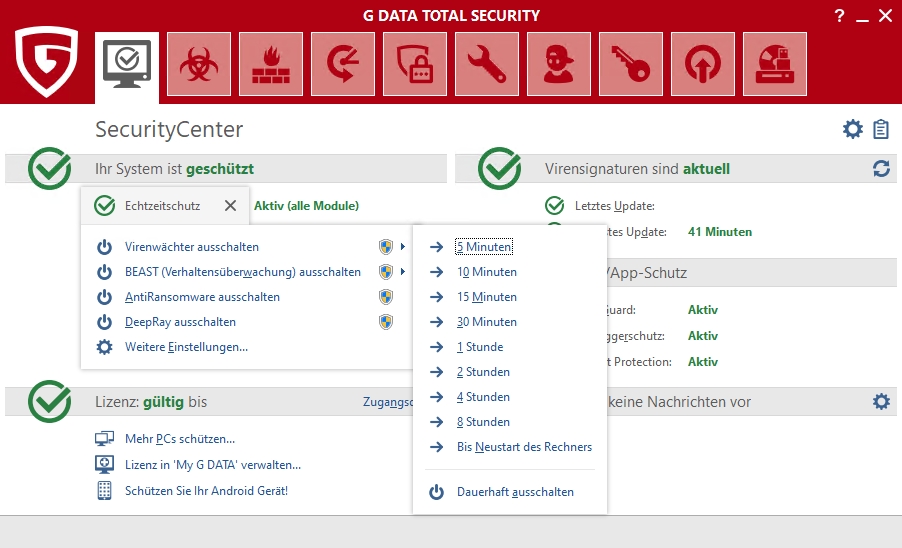Open the Firewall module icon
The image size is (902, 548).
271,64
